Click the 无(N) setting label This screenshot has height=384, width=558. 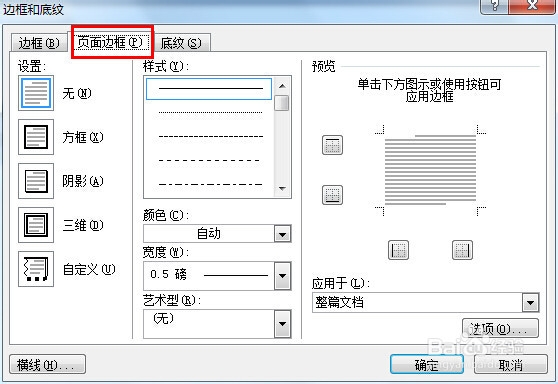(77, 93)
